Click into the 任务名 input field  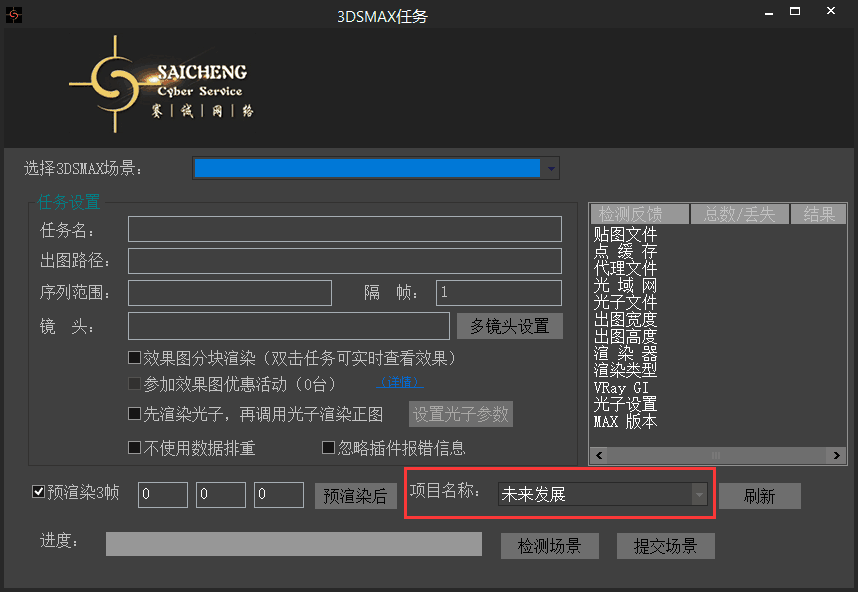344,229
